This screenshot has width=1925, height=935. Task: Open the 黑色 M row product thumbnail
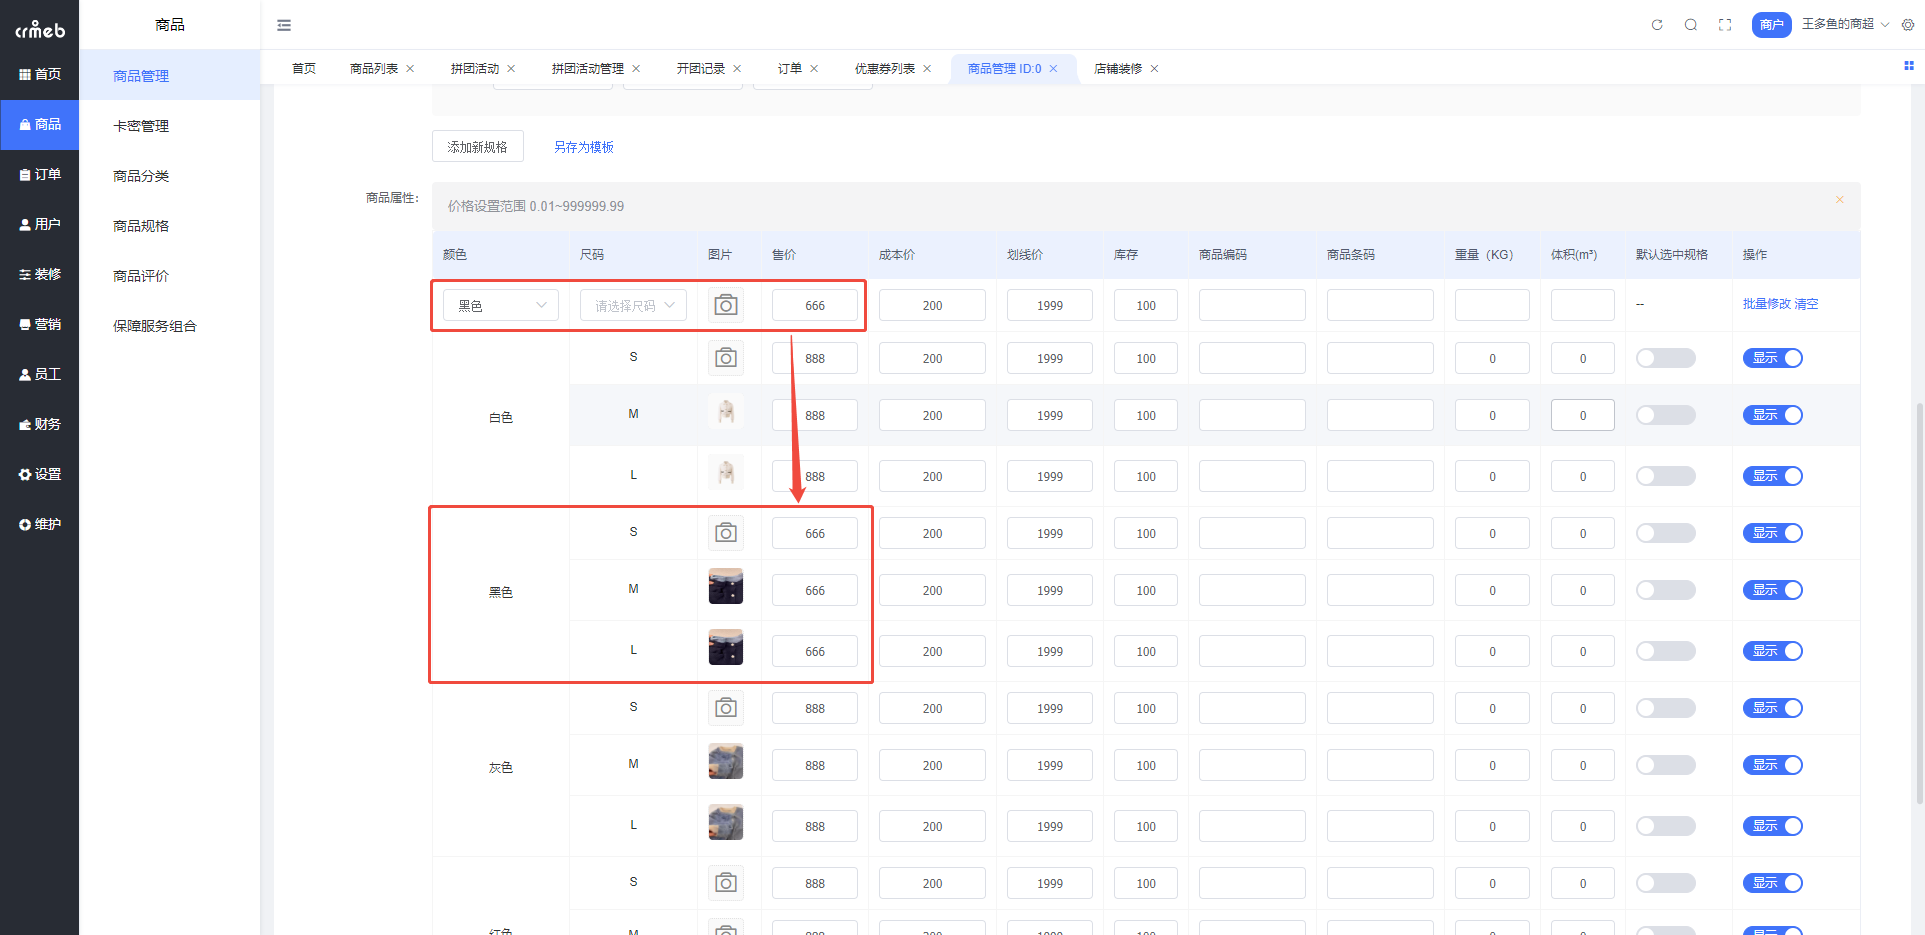click(726, 586)
